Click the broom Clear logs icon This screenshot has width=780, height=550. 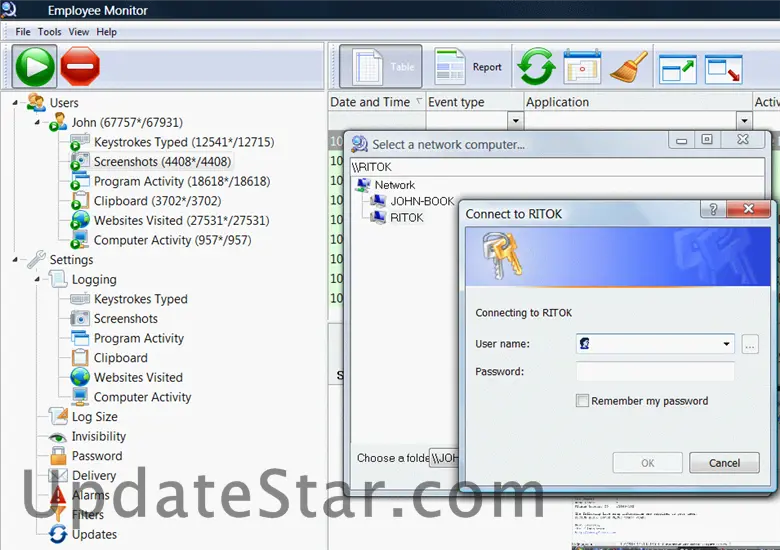[x=628, y=67]
